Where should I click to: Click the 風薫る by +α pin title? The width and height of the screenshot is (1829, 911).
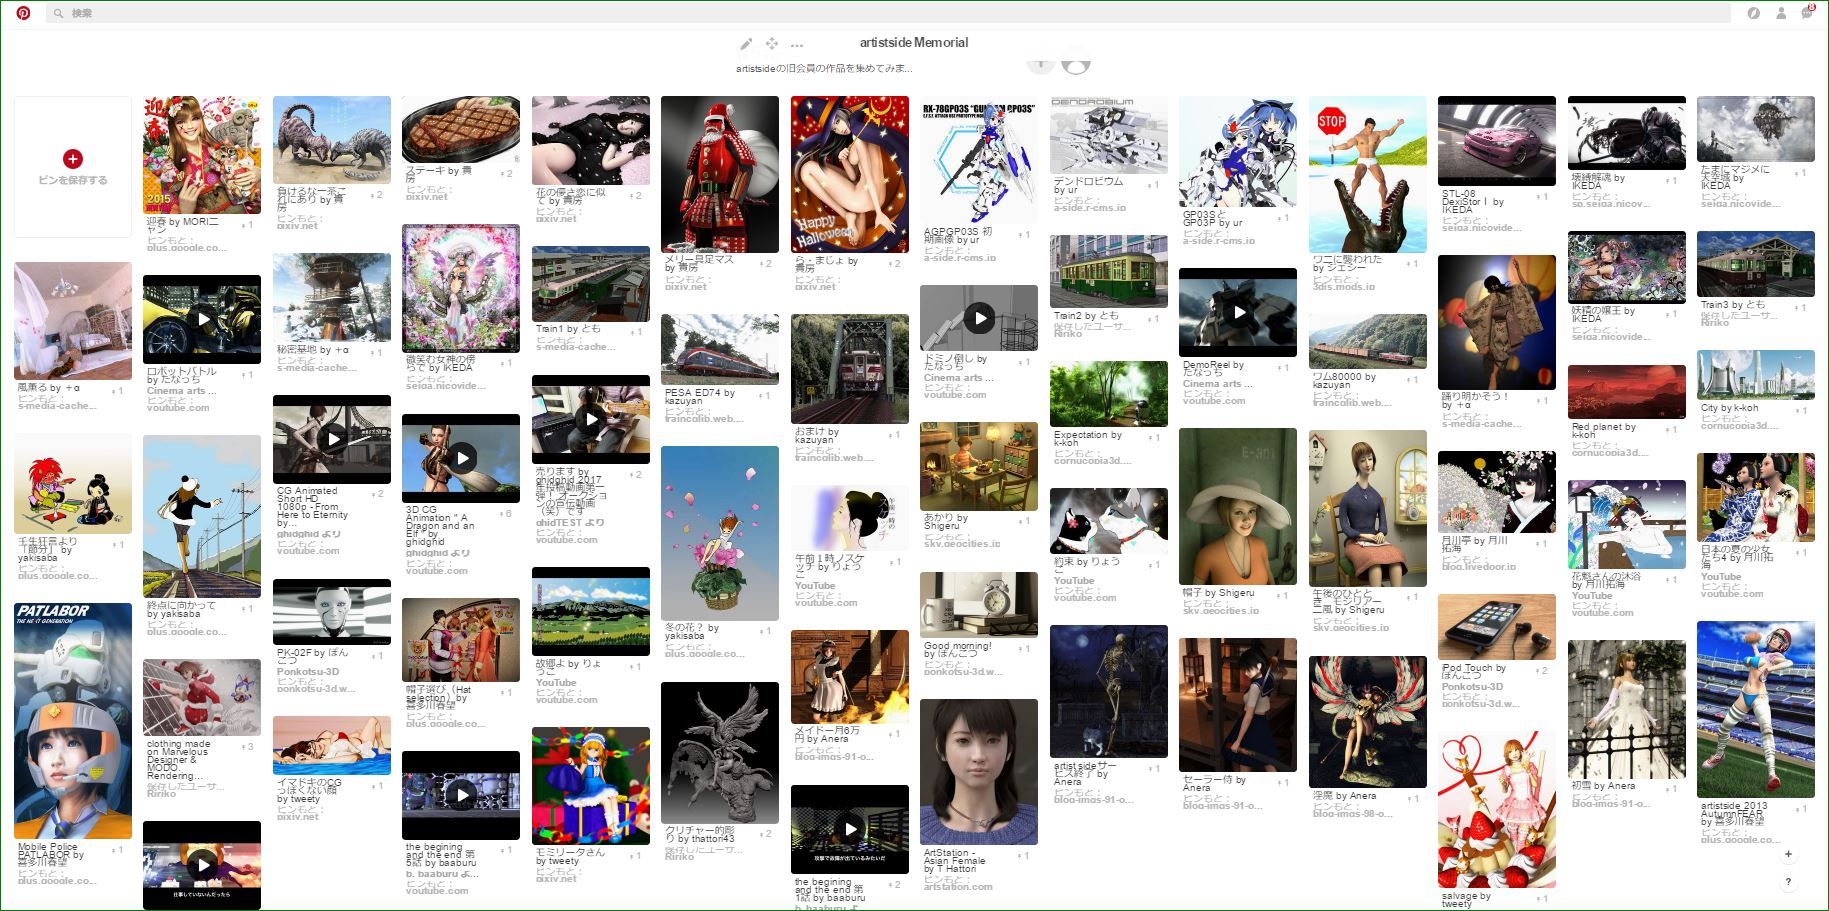tap(48, 388)
